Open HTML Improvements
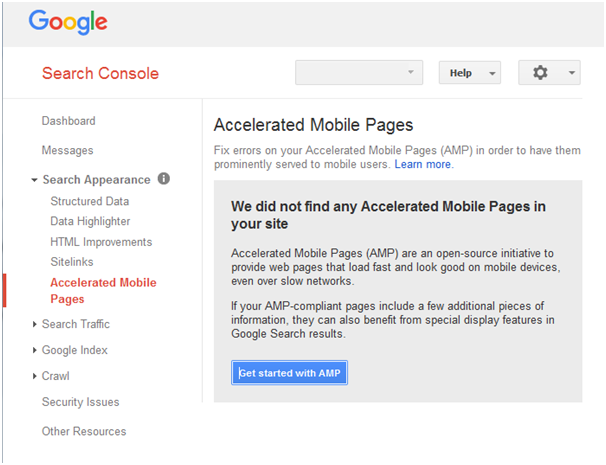 coord(101,242)
